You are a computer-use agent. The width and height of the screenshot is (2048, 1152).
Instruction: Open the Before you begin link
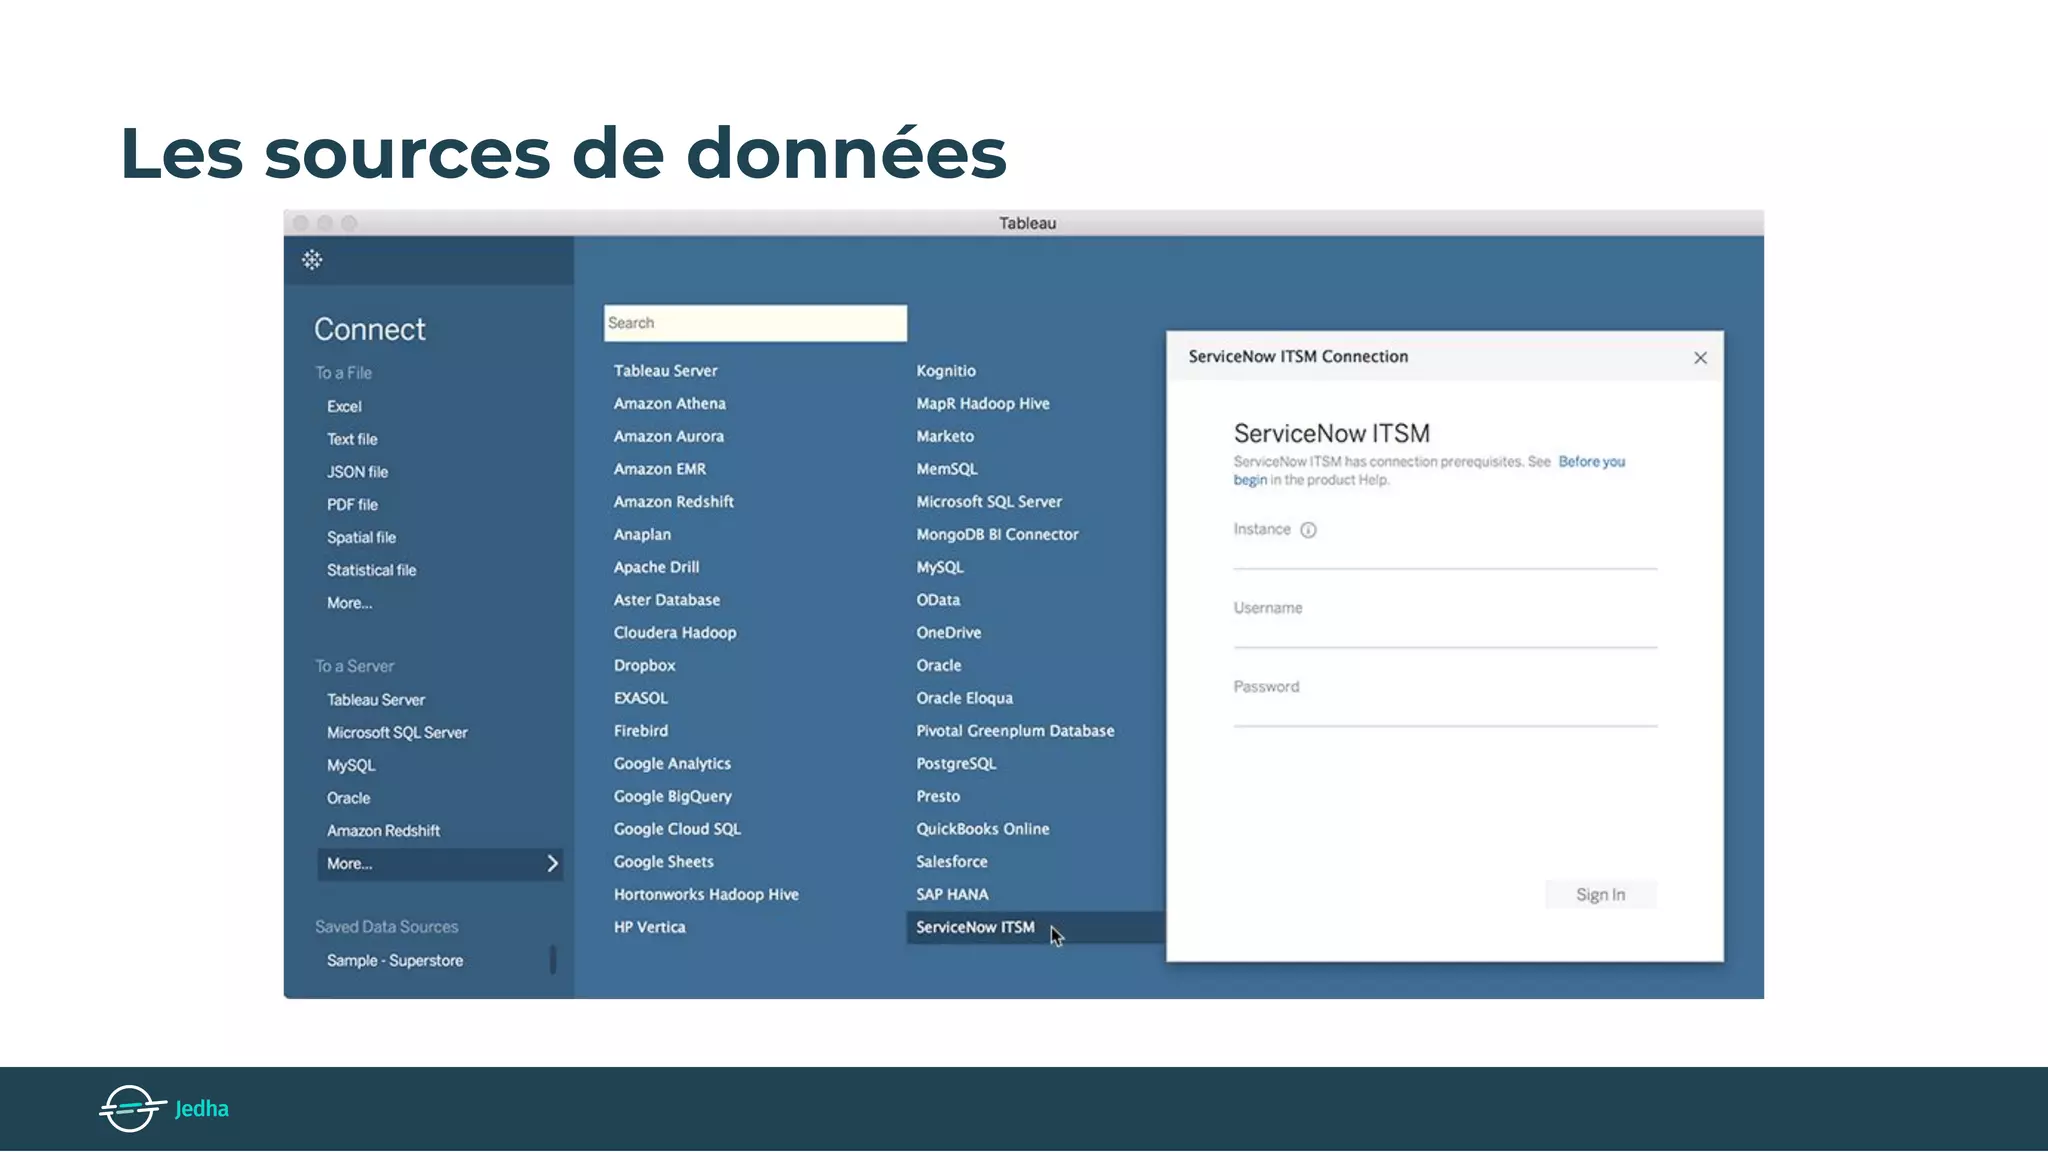coord(1591,462)
